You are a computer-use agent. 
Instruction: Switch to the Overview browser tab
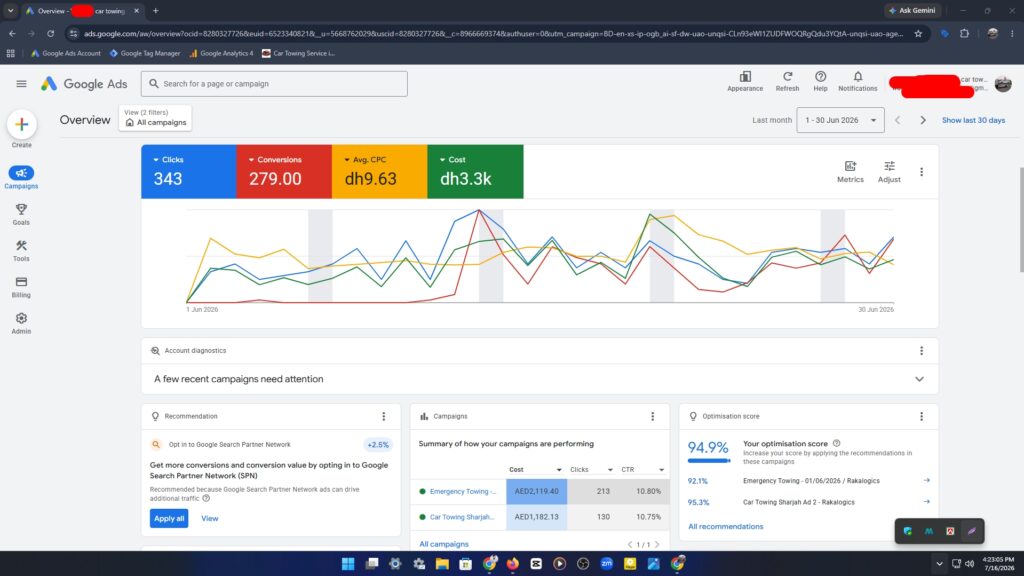(x=82, y=10)
